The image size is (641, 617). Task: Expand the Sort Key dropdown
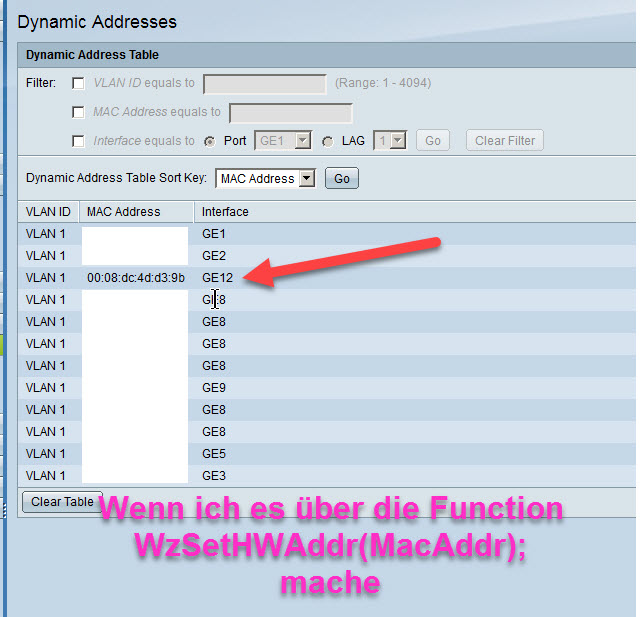point(265,179)
